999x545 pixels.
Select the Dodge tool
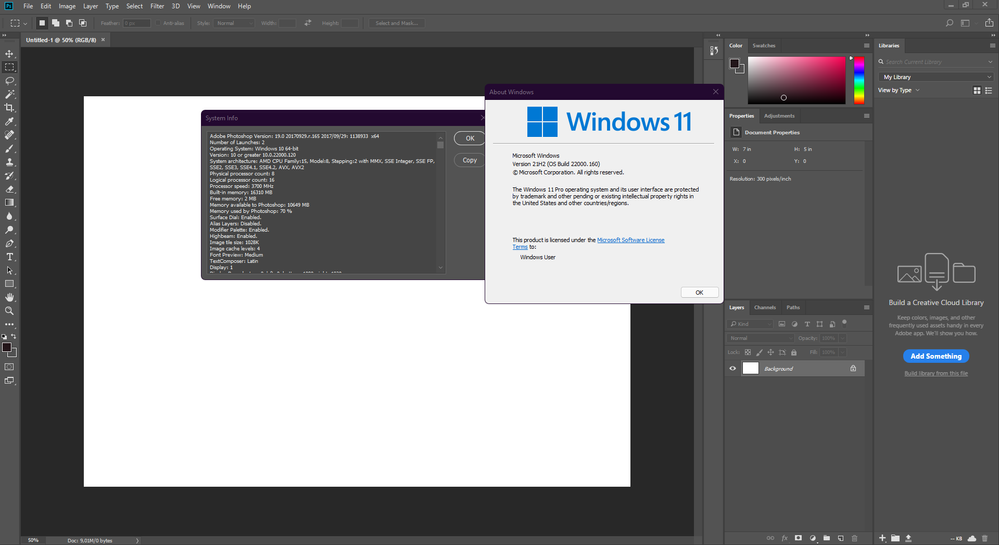pyautogui.click(x=10, y=229)
